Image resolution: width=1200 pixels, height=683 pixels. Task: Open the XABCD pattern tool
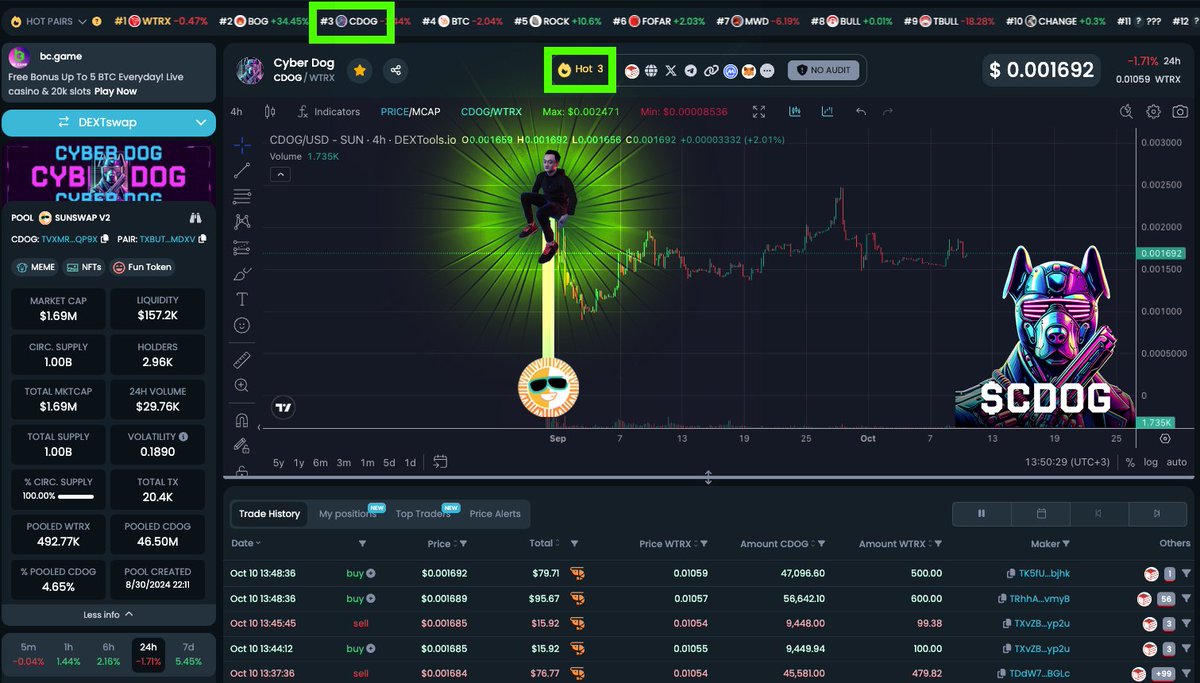242,222
